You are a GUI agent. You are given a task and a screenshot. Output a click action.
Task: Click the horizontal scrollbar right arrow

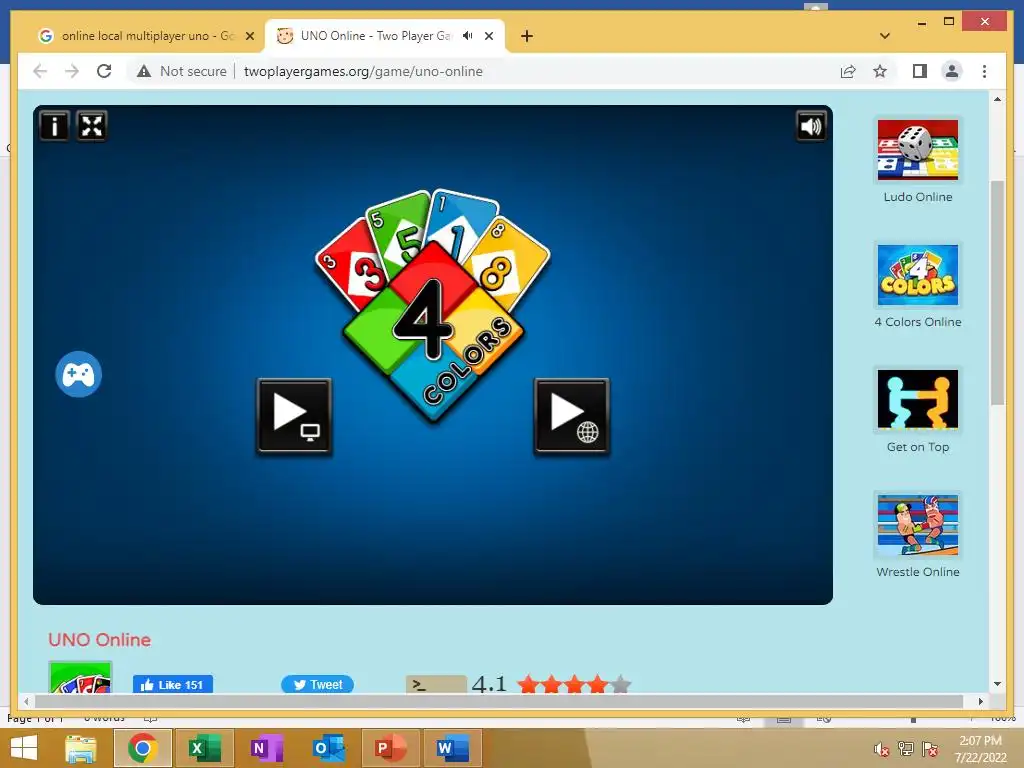click(981, 701)
